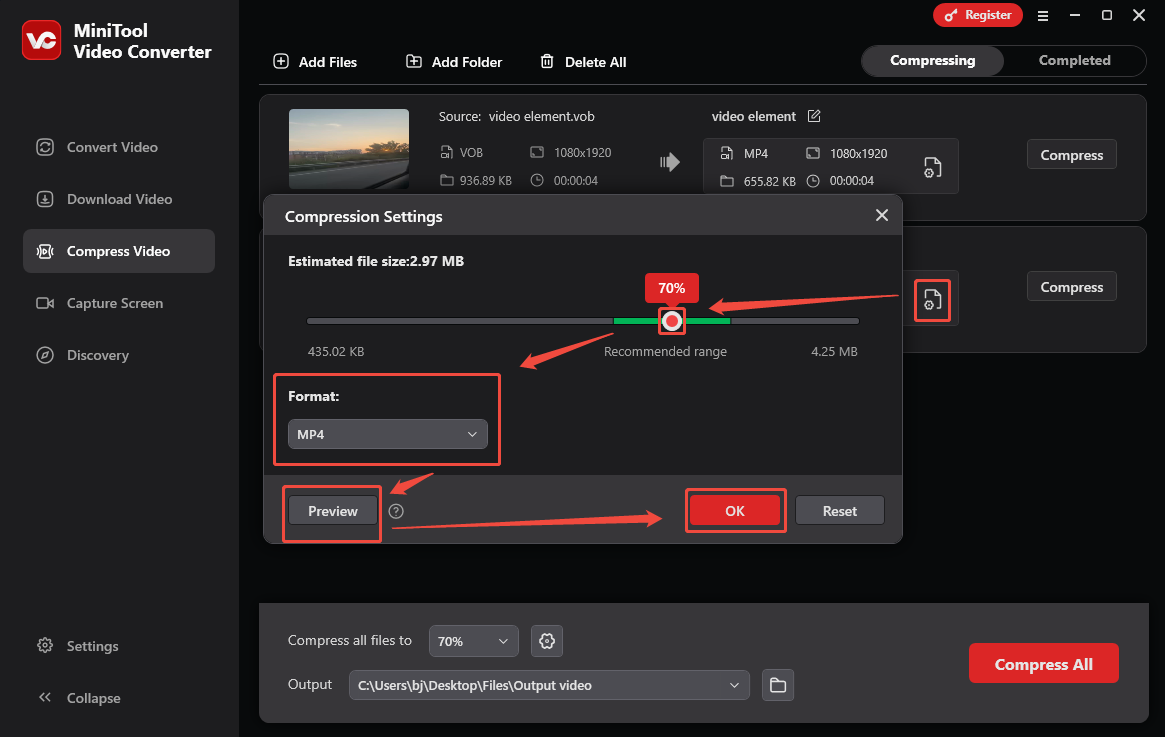Close the Compression Settings dialog

pos(882,215)
